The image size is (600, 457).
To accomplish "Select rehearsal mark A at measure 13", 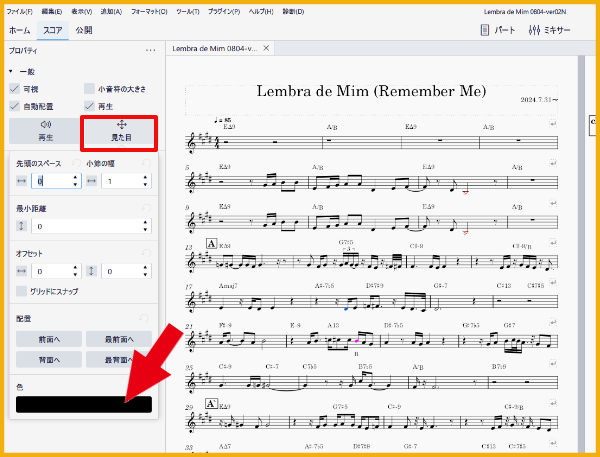I will click(x=211, y=243).
